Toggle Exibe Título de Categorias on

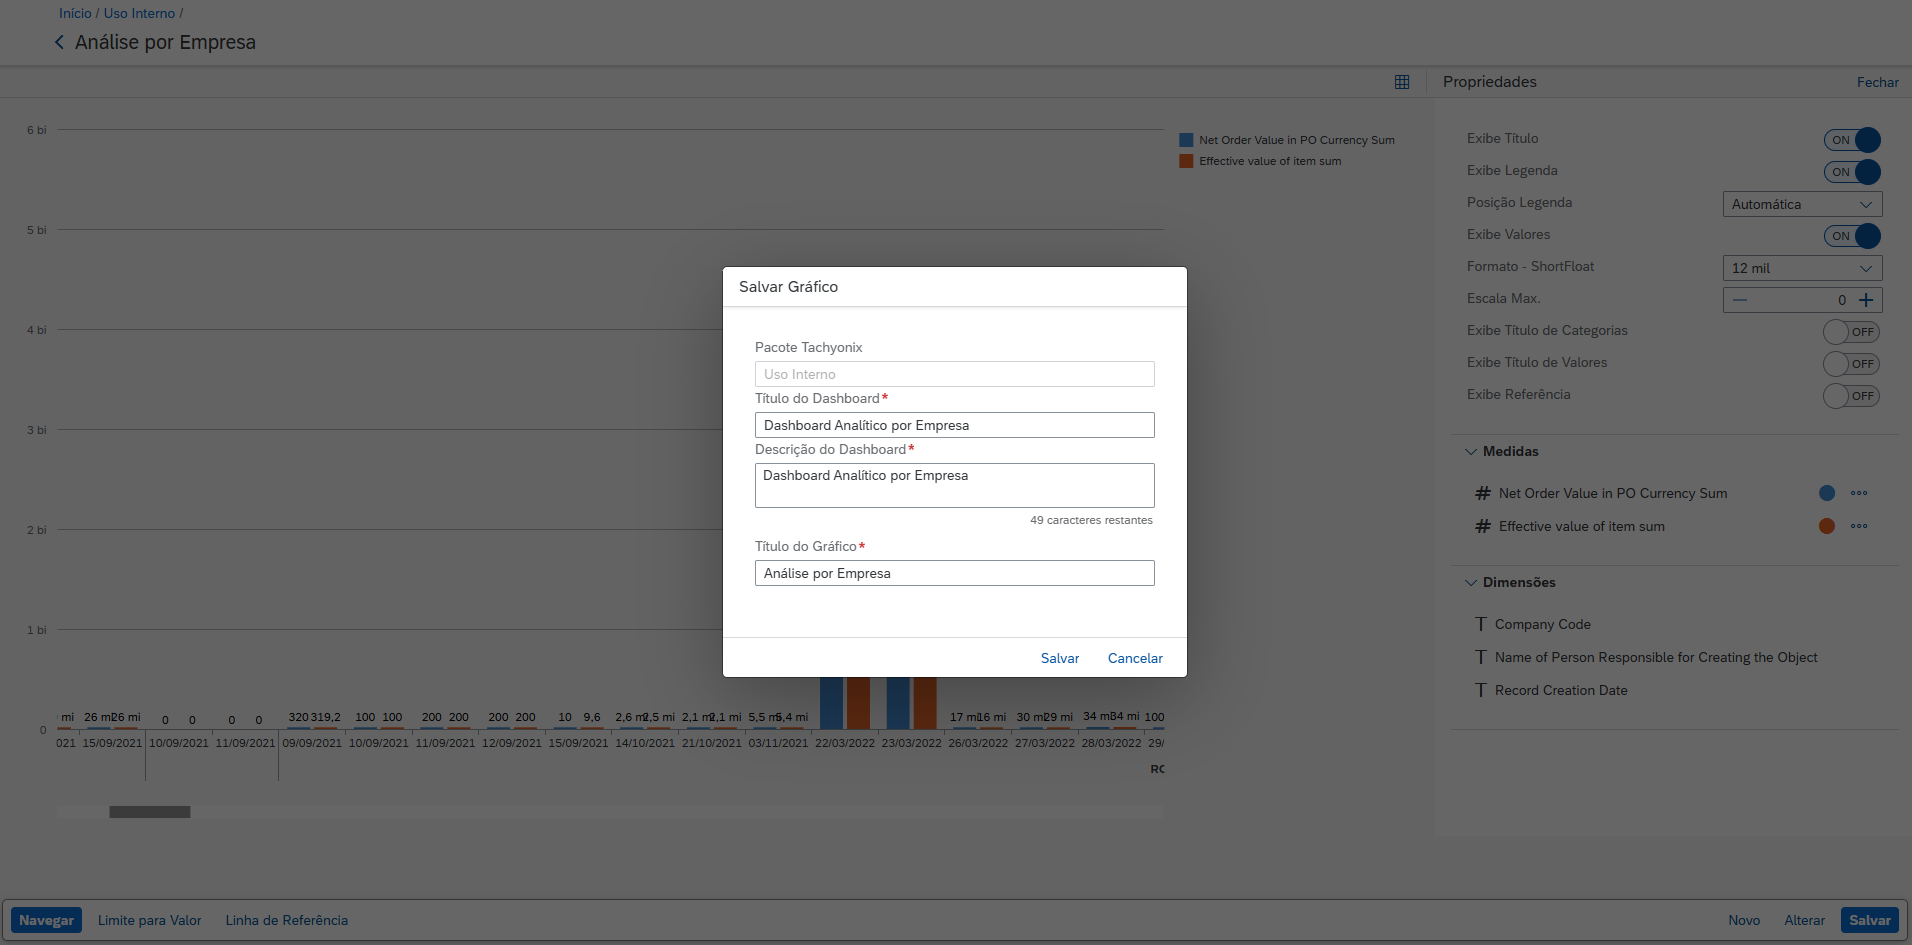click(x=1851, y=332)
